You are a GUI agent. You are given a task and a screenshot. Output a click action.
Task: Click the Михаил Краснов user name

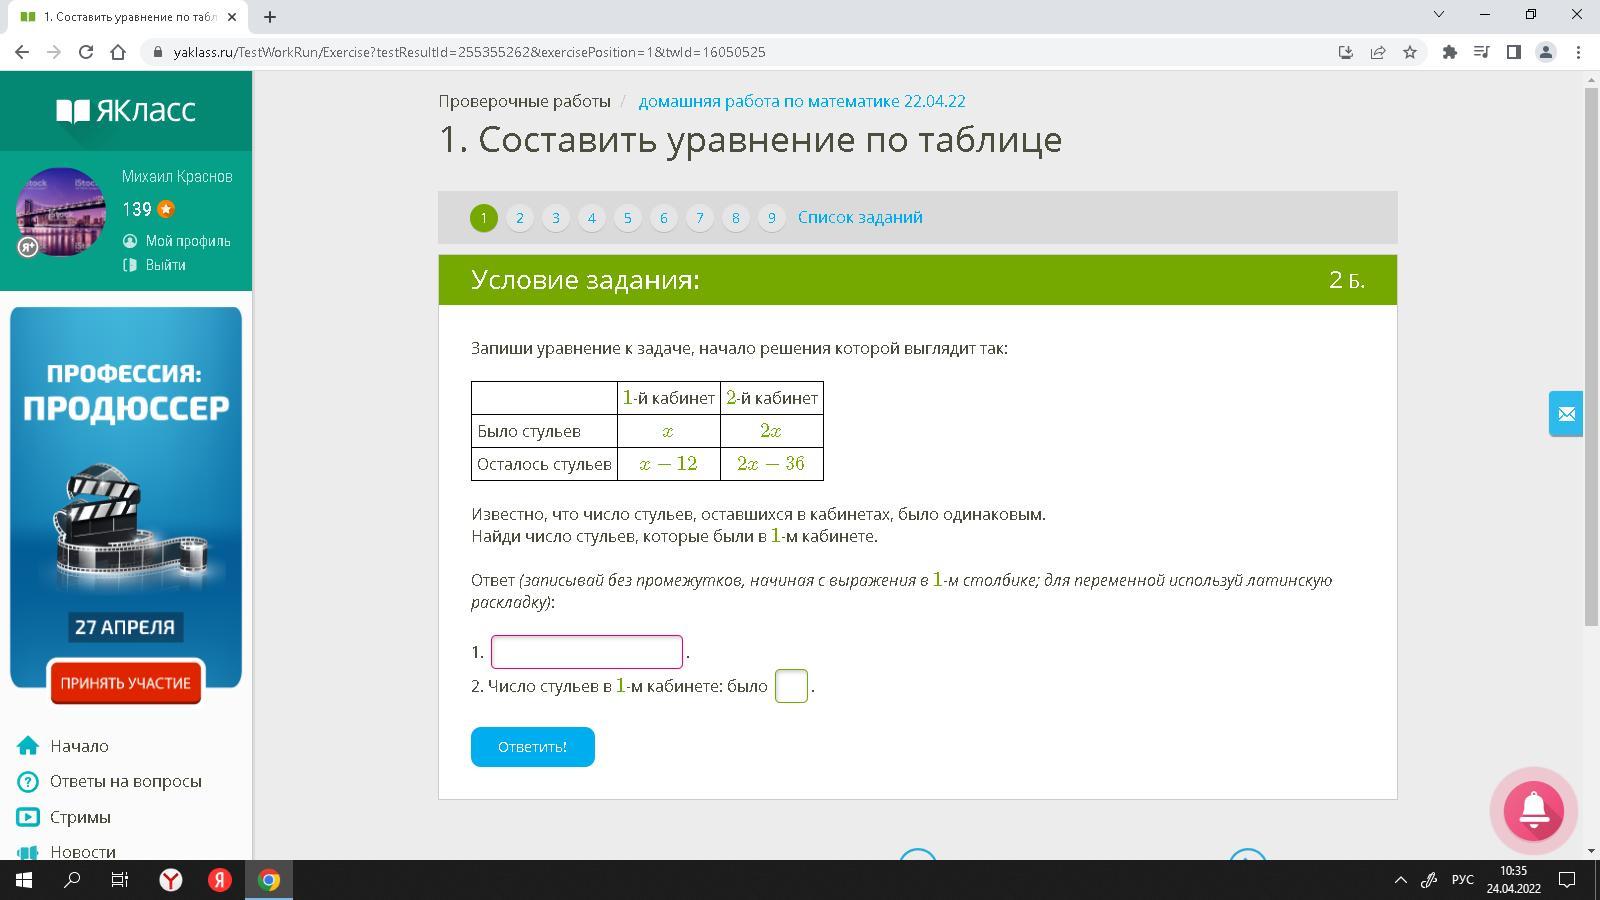(177, 176)
